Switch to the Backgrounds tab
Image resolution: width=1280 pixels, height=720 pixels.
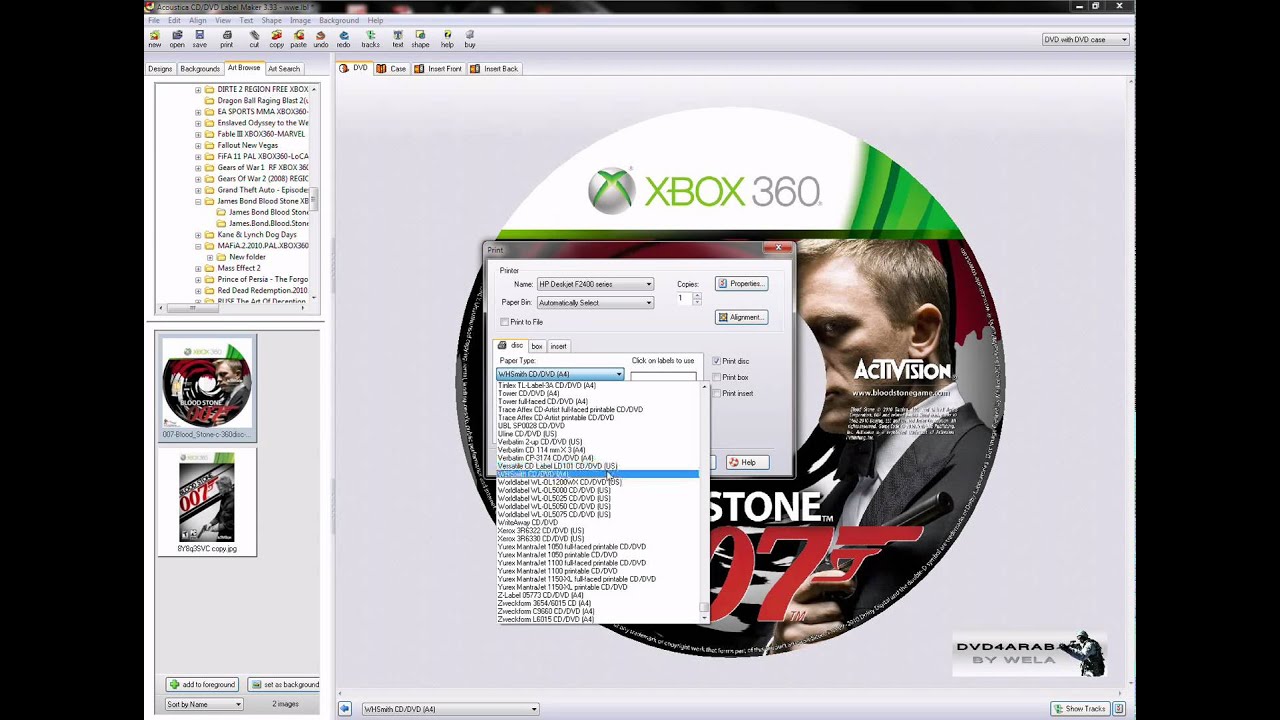click(x=200, y=69)
